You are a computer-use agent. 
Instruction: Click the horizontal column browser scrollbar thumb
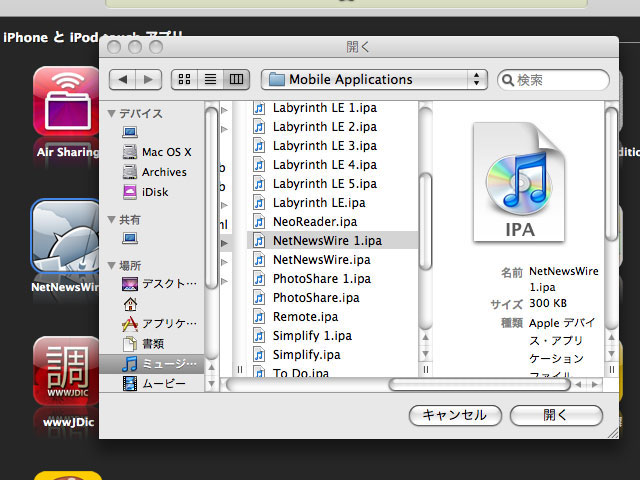tap(479, 384)
